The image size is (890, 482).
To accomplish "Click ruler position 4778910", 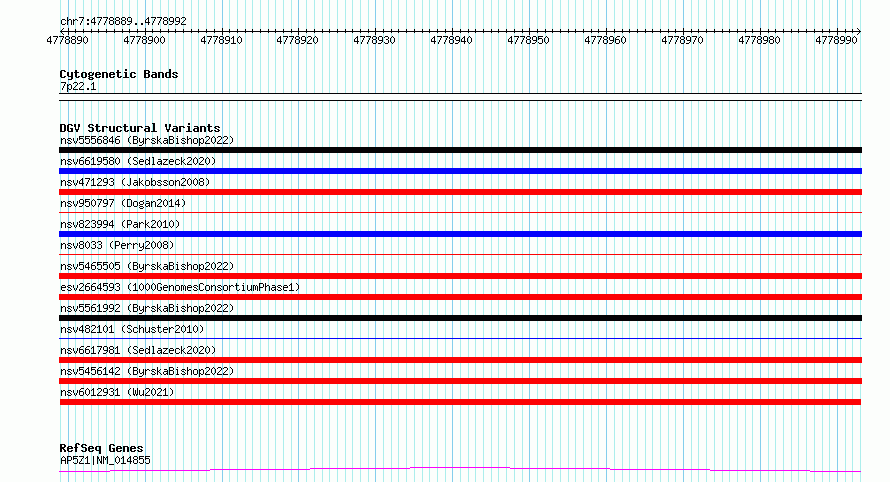I will pos(221,40).
